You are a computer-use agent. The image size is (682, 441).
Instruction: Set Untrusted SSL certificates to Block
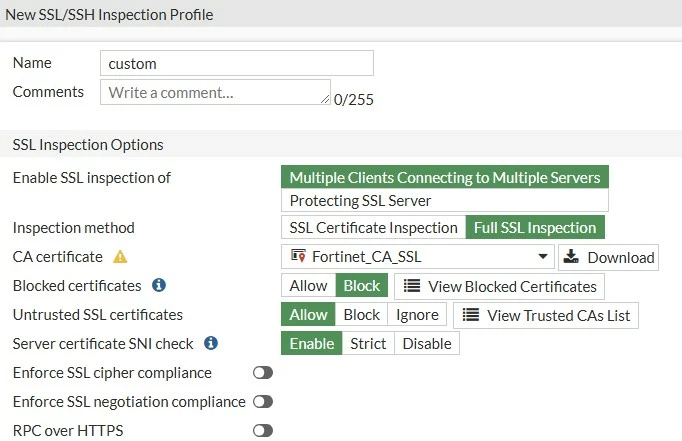[x=361, y=314]
